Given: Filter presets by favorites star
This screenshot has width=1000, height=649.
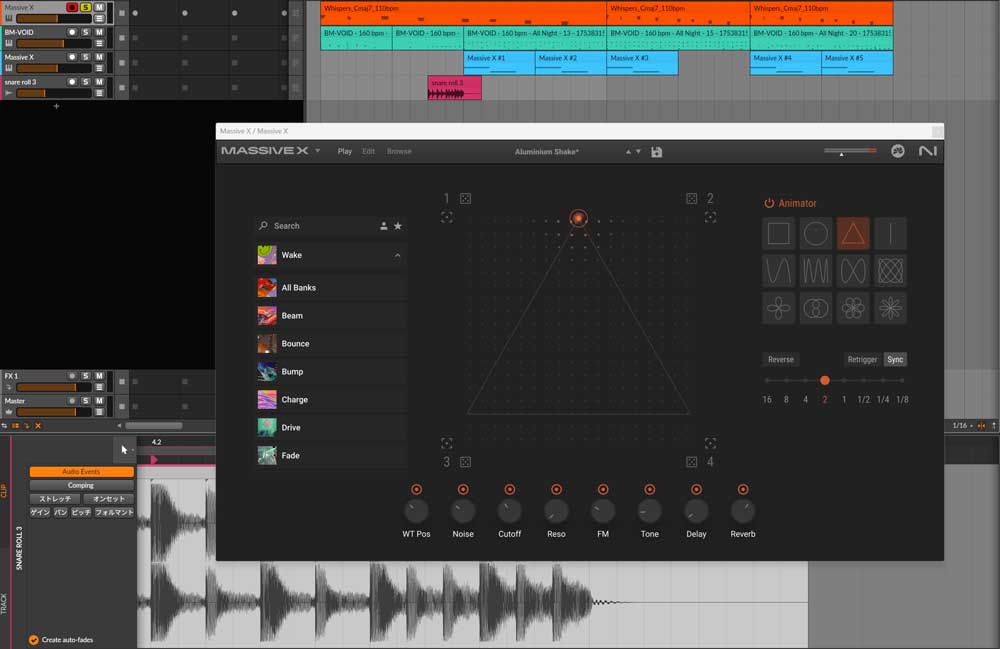Looking at the screenshot, I should point(397,226).
